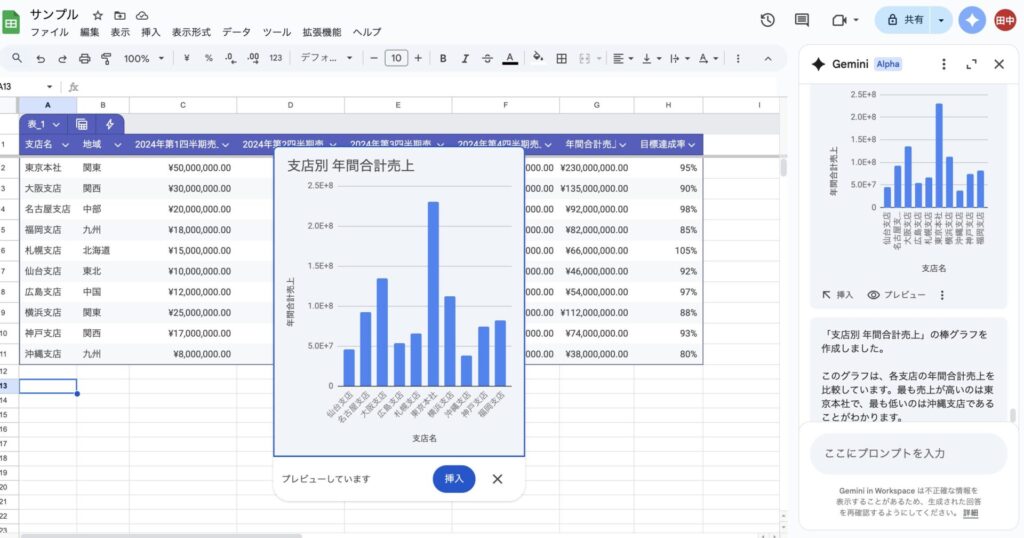Toggle italic formatting

point(465,58)
